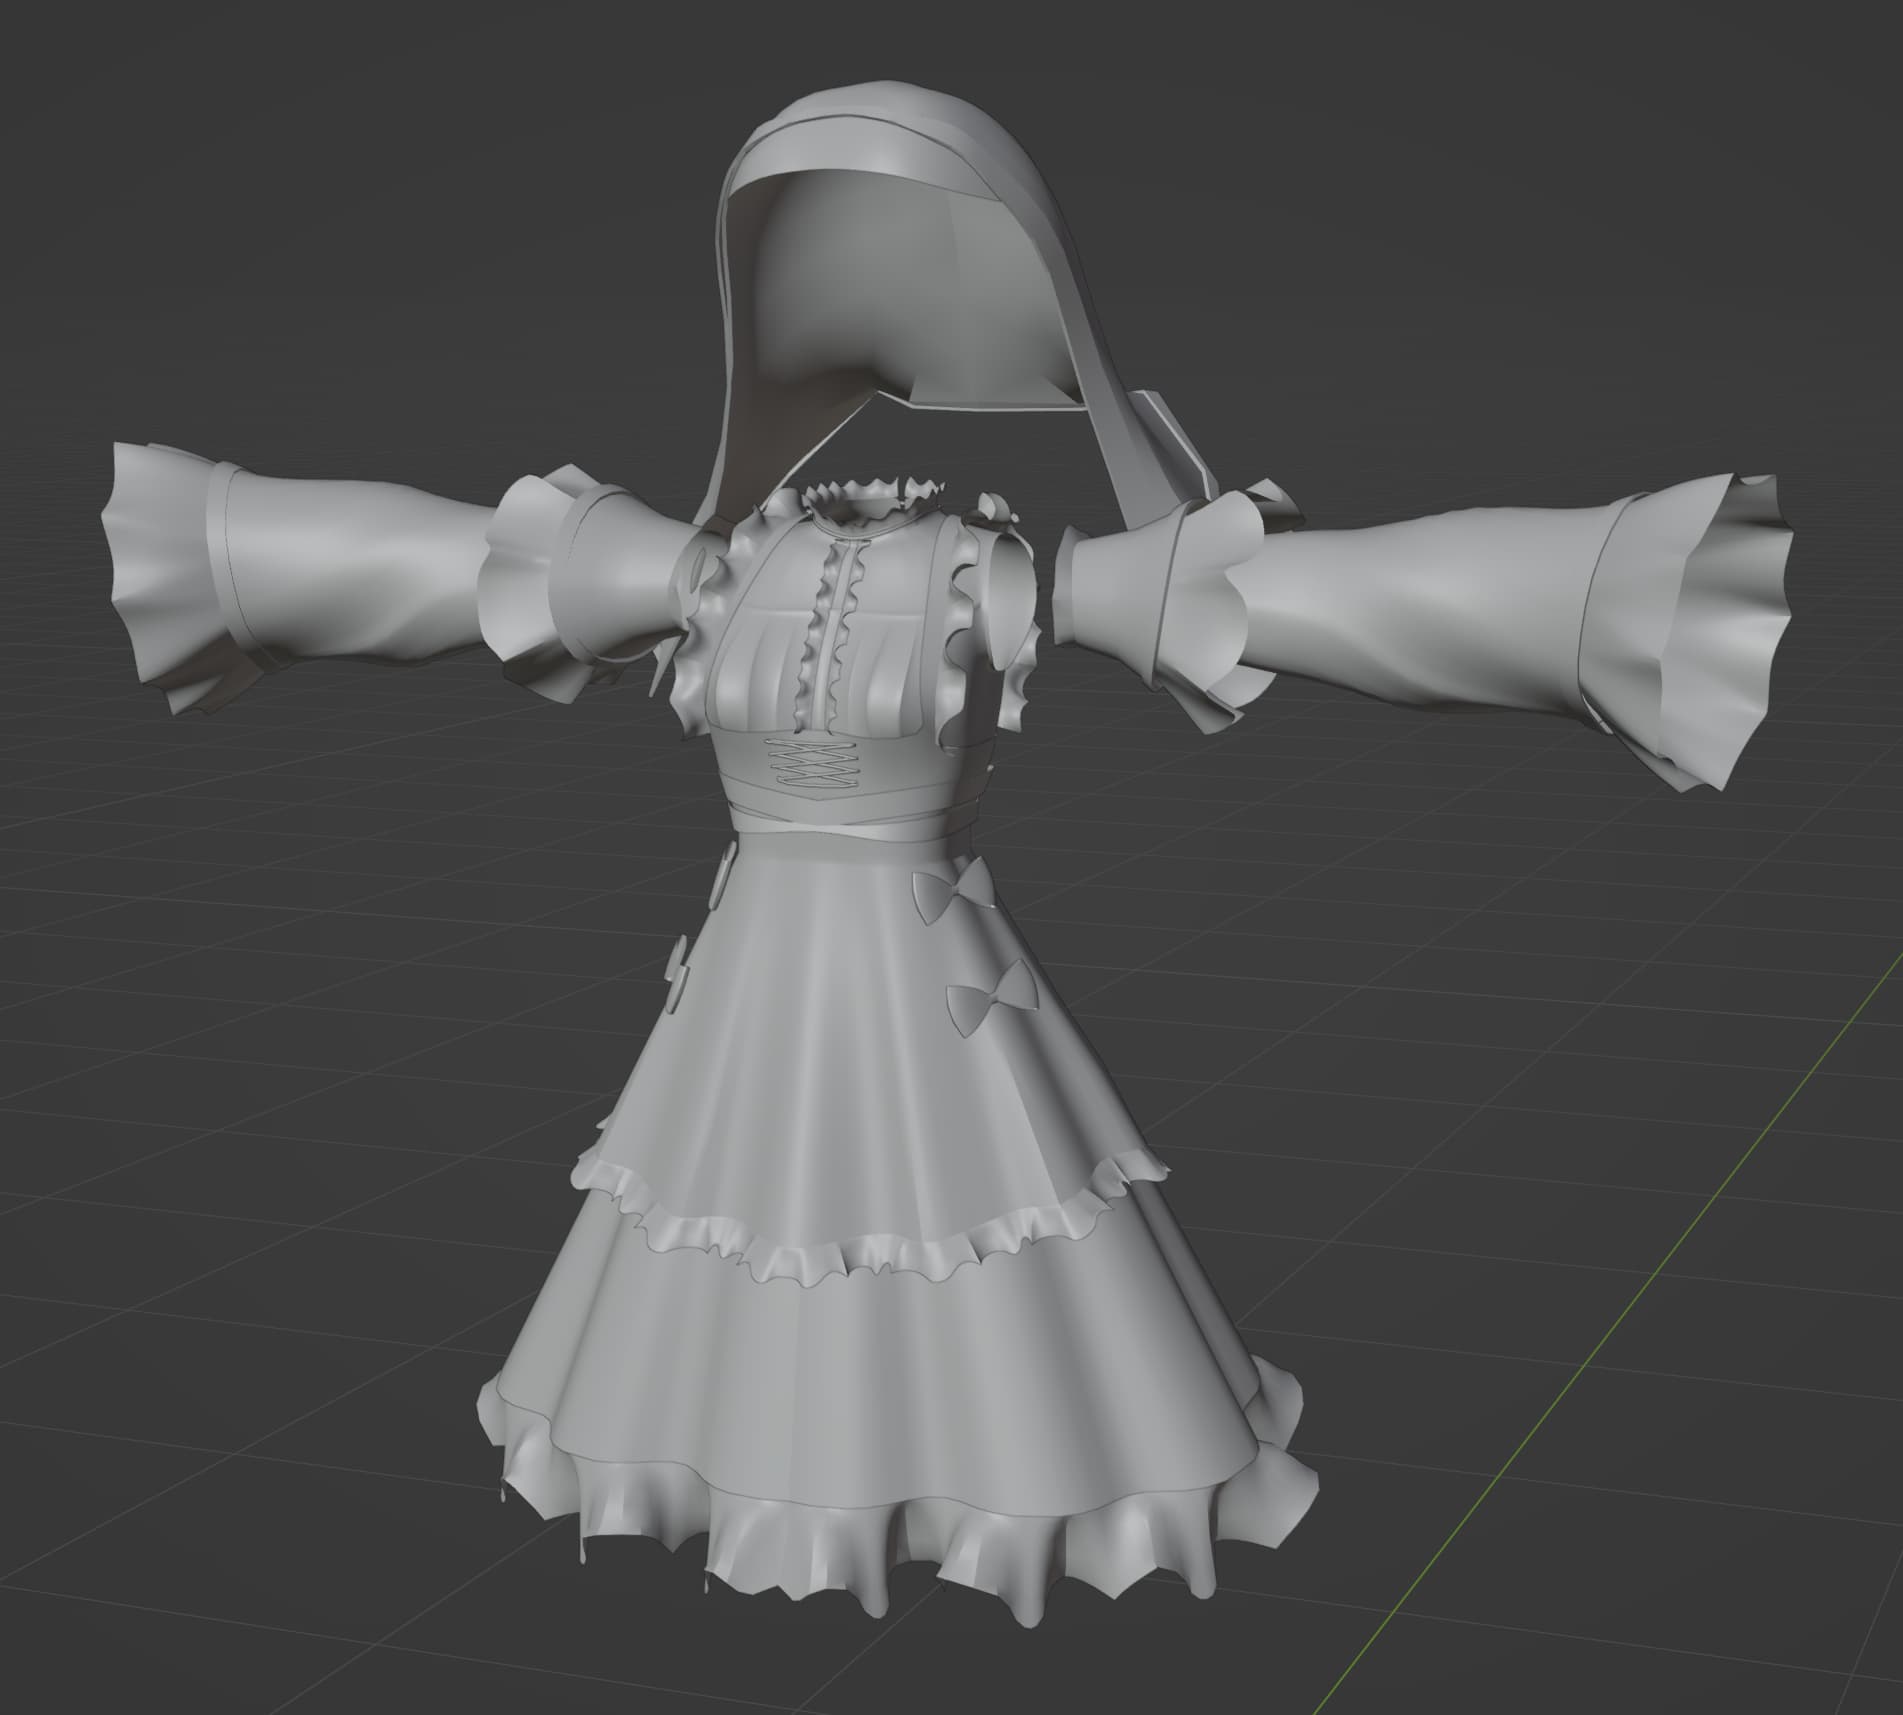
Task: Select the left shoulder frill strap on bodice
Action: 702,640
